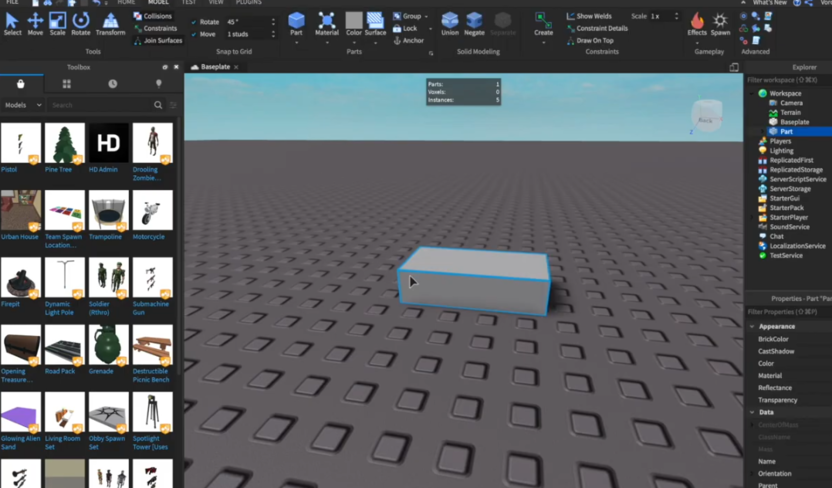Click the Group button

tap(407, 16)
